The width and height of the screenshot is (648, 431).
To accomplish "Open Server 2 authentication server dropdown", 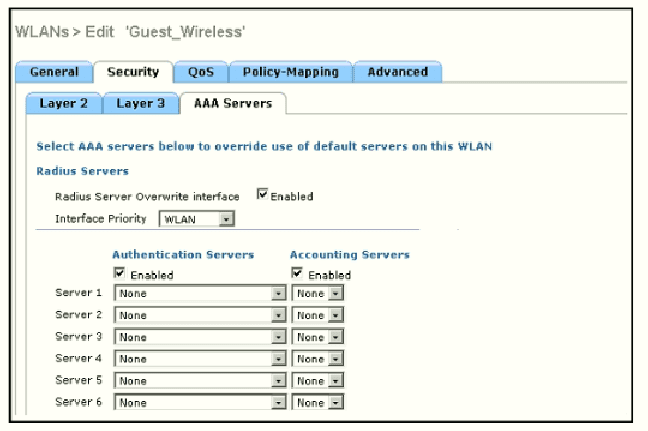I will 200,315.
